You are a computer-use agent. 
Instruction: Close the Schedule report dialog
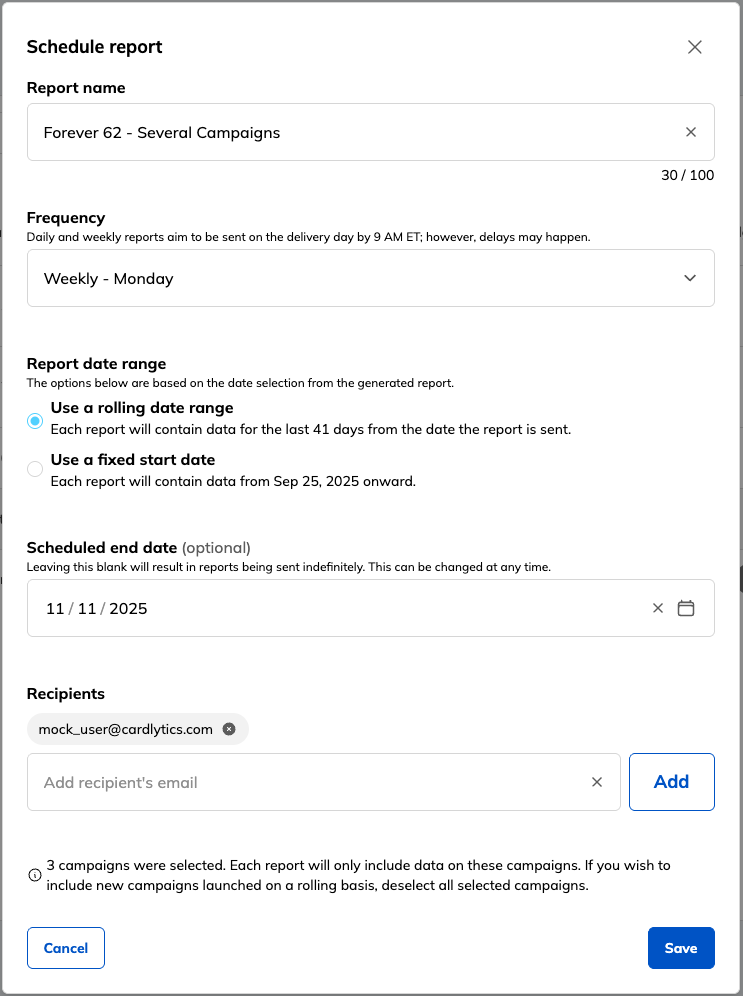694,47
